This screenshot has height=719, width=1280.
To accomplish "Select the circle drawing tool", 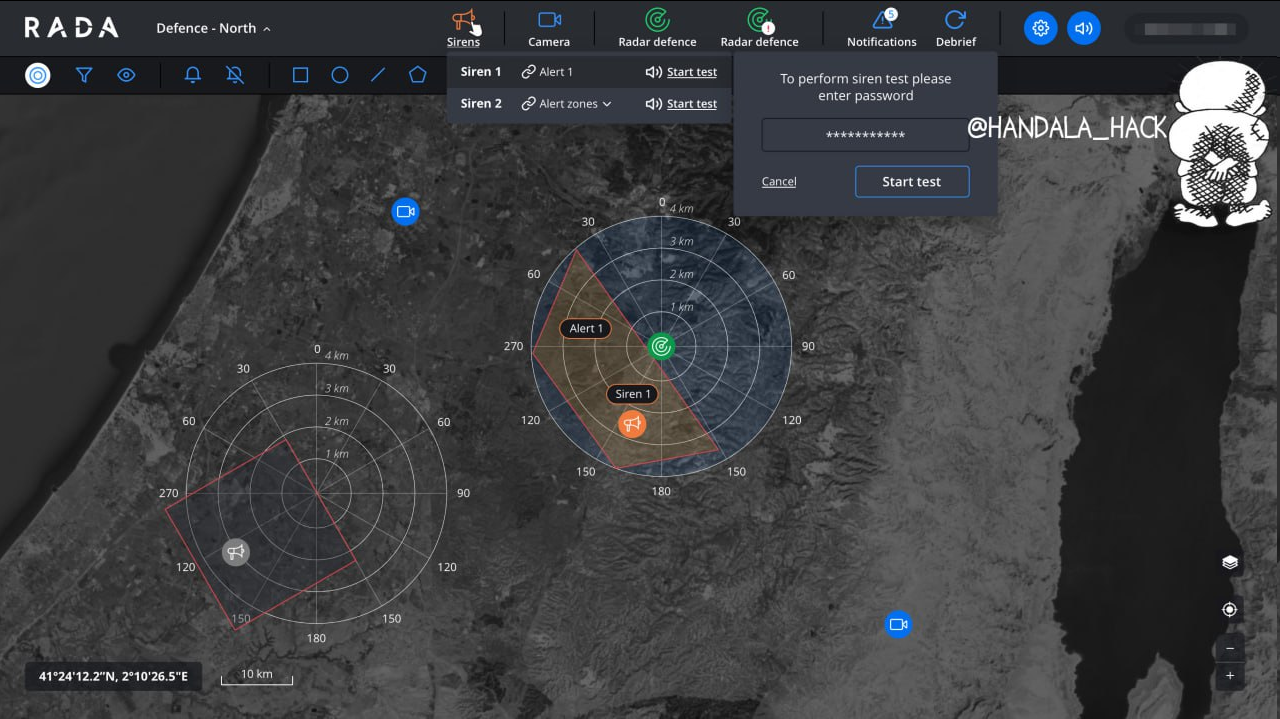I will 340,75.
